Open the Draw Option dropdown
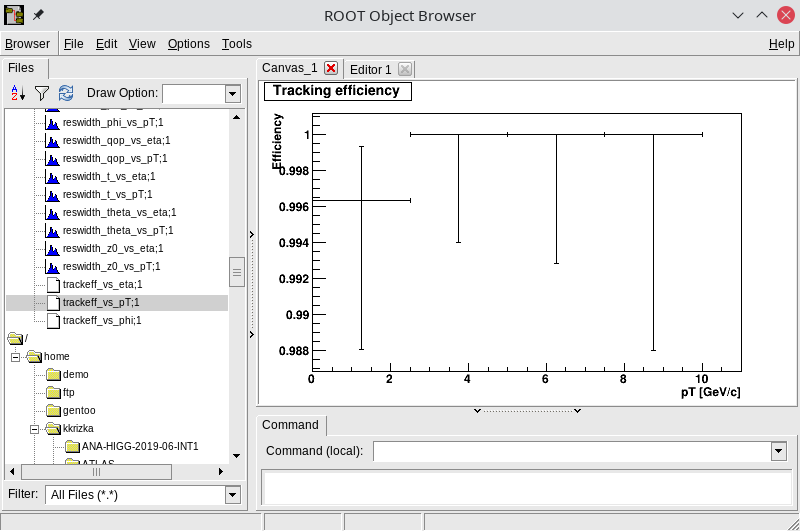The width and height of the screenshot is (800, 531). click(x=233, y=94)
